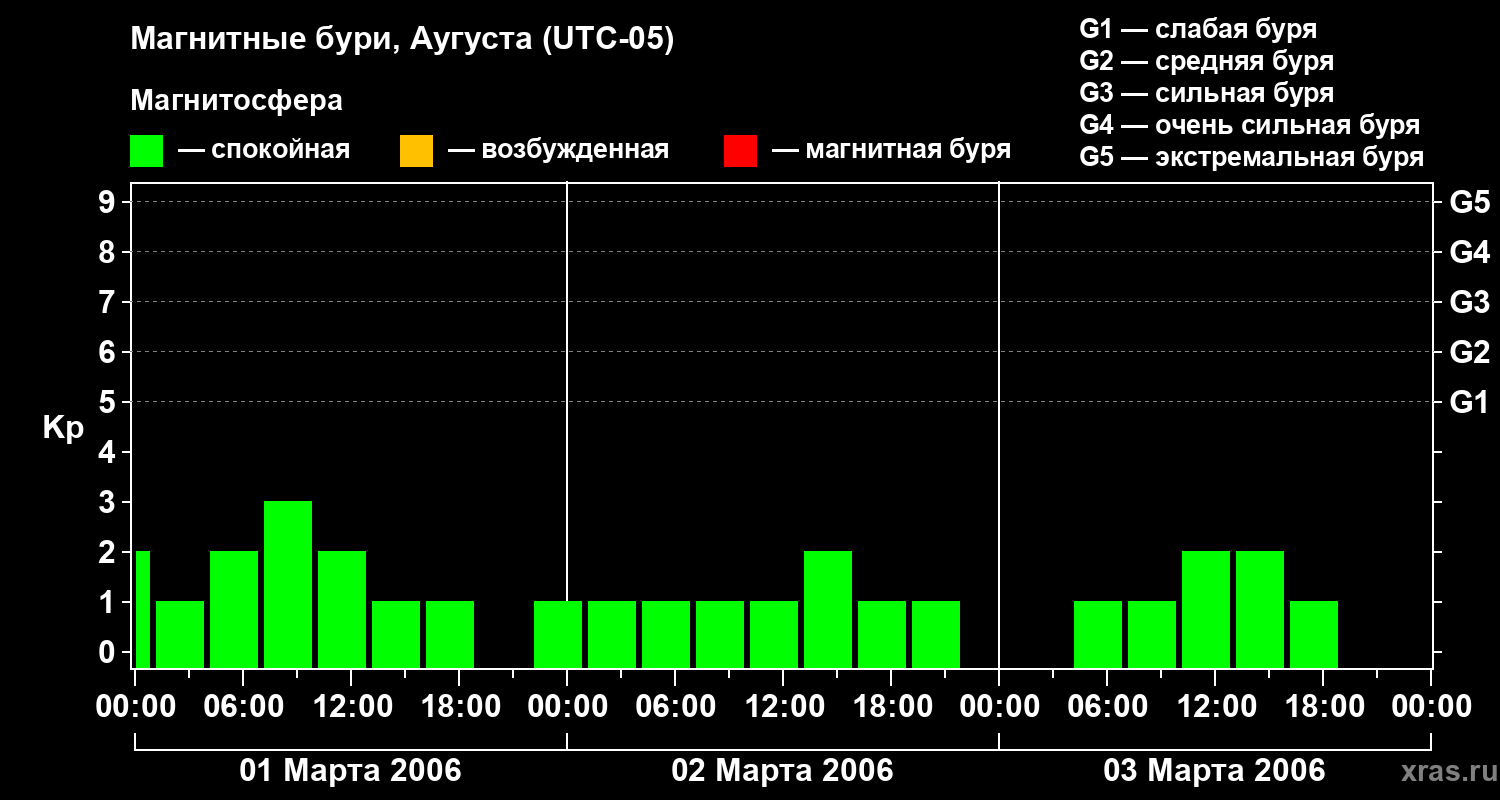Select the Kp 2 bar on 02 Марта
The height and width of the screenshot is (800, 1500).
(828, 609)
